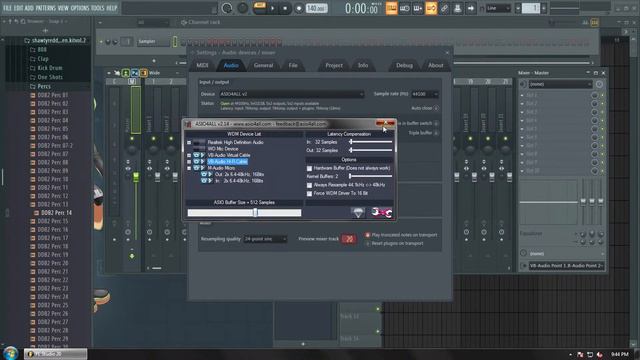
Task: Open the FILE menu
Action: pyautogui.click(x=7, y=8)
